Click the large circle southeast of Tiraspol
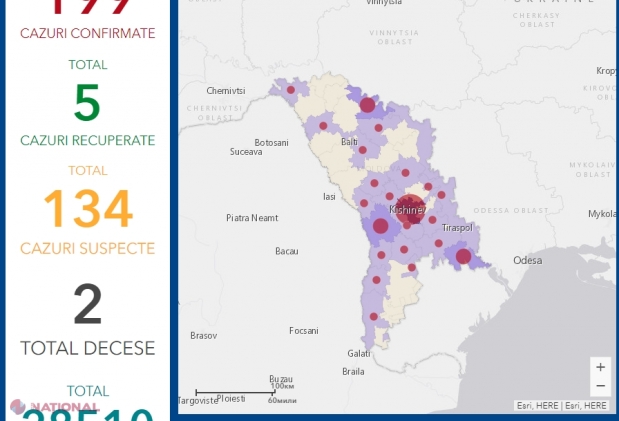This screenshot has height=421, width=619. [x=463, y=256]
